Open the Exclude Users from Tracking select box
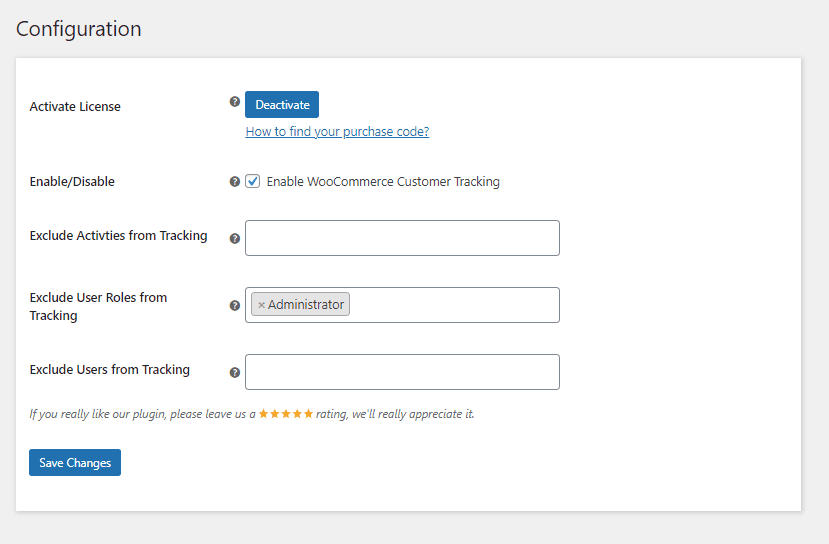This screenshot has width=829, height=544. (x=402, y=372)
